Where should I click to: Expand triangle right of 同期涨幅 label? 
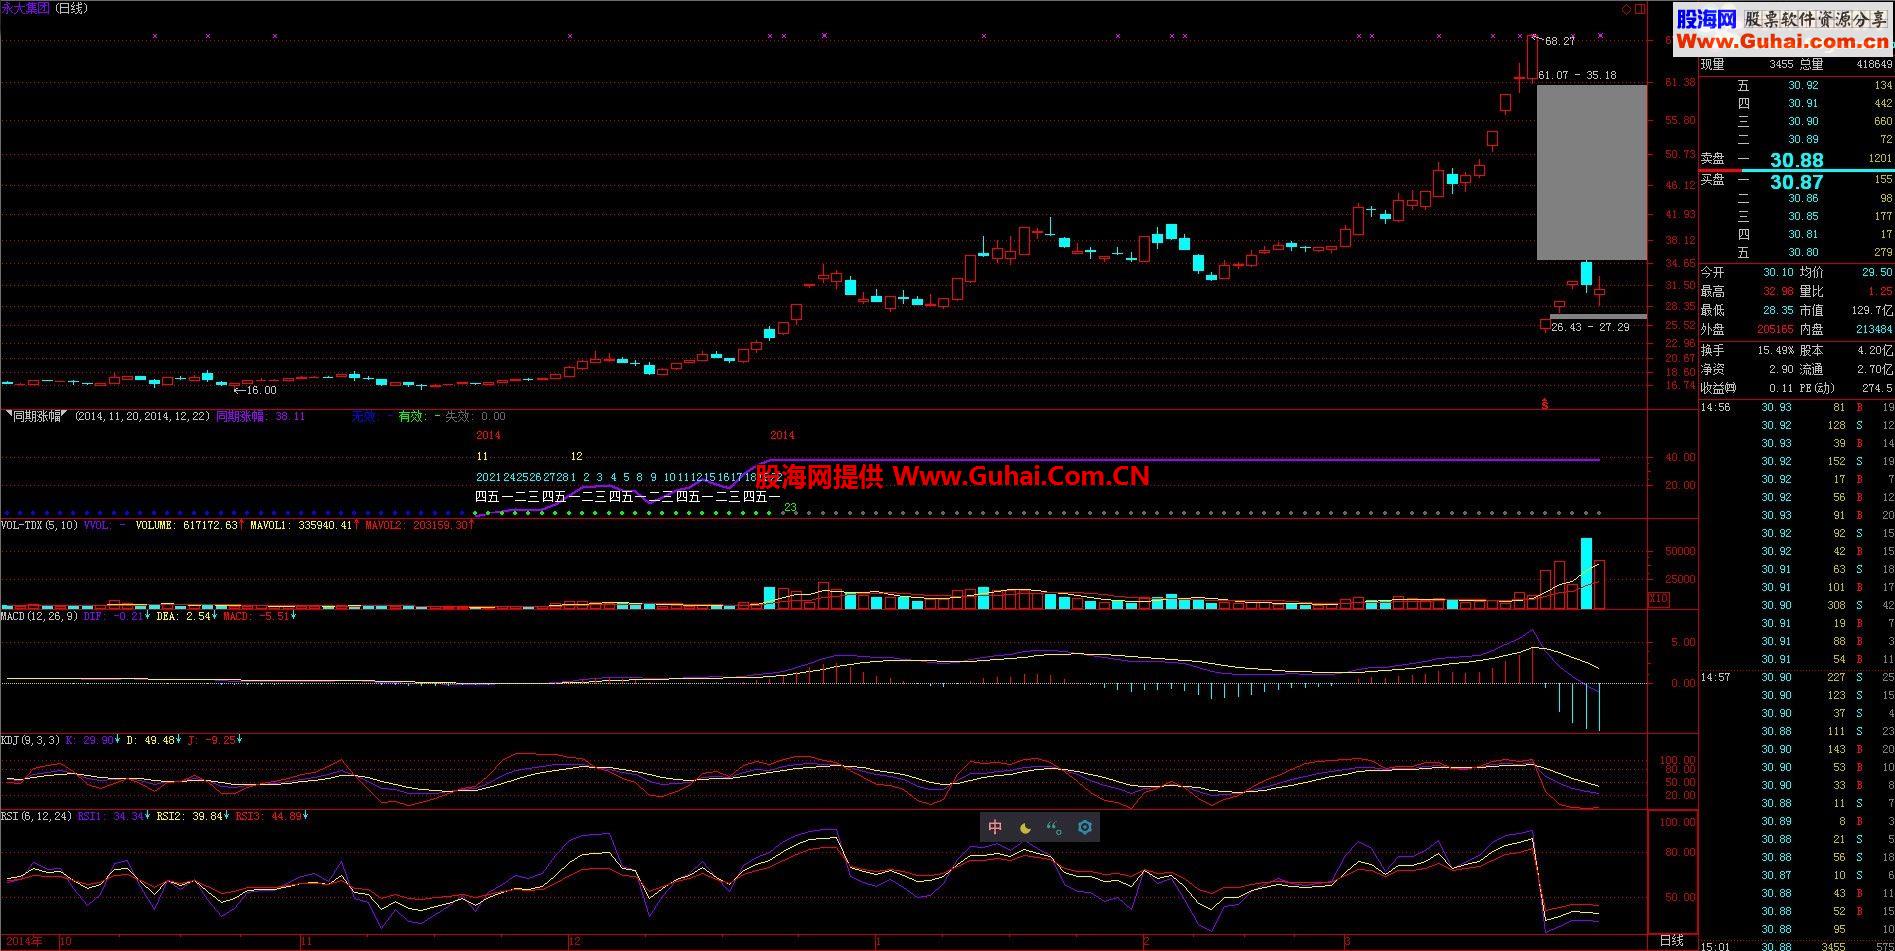point(65,413)
